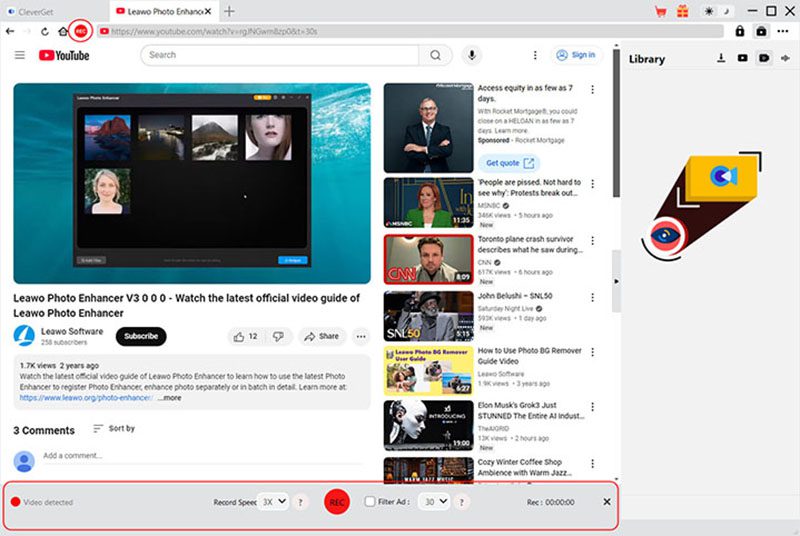Click the gift box icon in title bar
Viewport: 800px width, 536px height.
point(683,11)
